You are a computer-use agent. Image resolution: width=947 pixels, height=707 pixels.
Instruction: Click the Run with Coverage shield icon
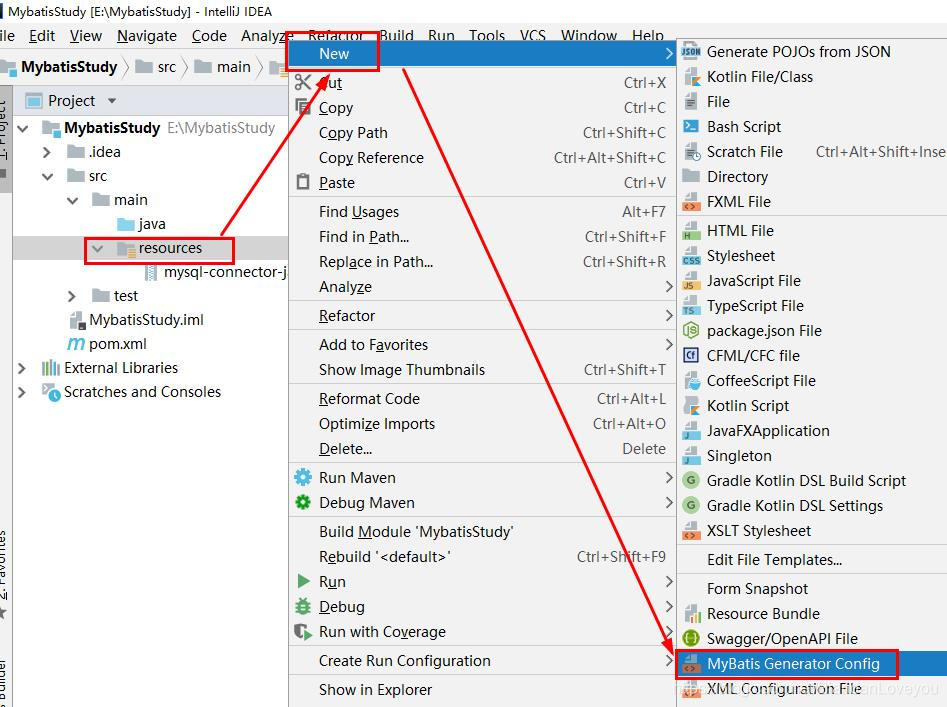pyautogui.click(x=303, y=632)
